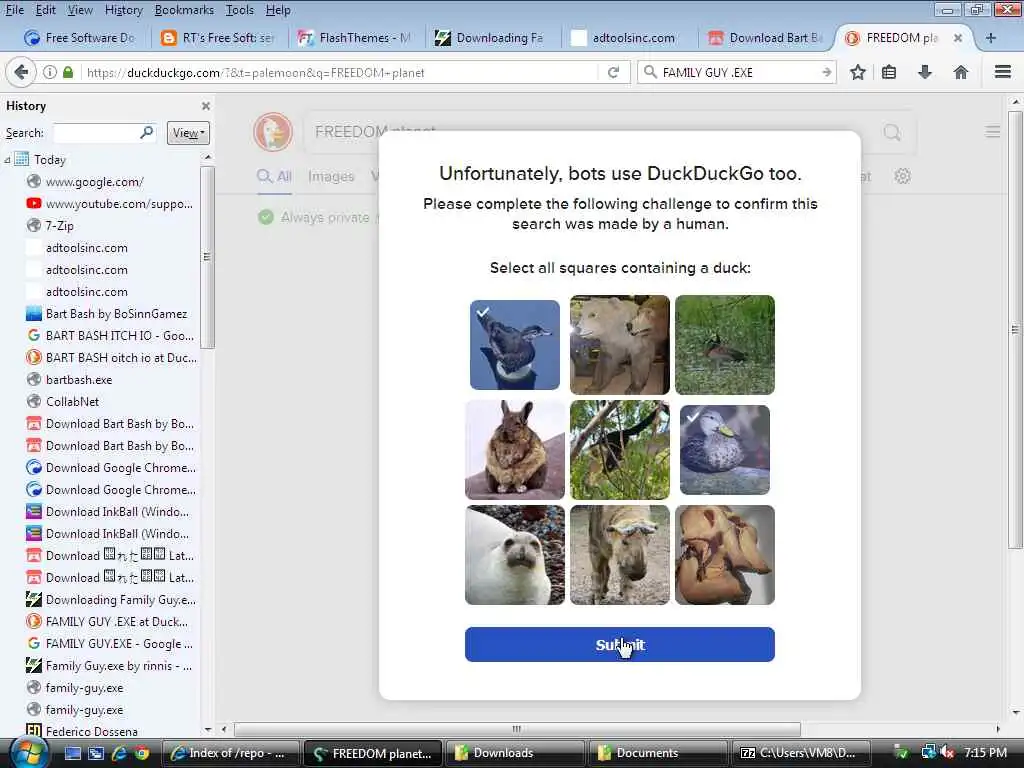Switch to the FlashThemes tab

355,38
